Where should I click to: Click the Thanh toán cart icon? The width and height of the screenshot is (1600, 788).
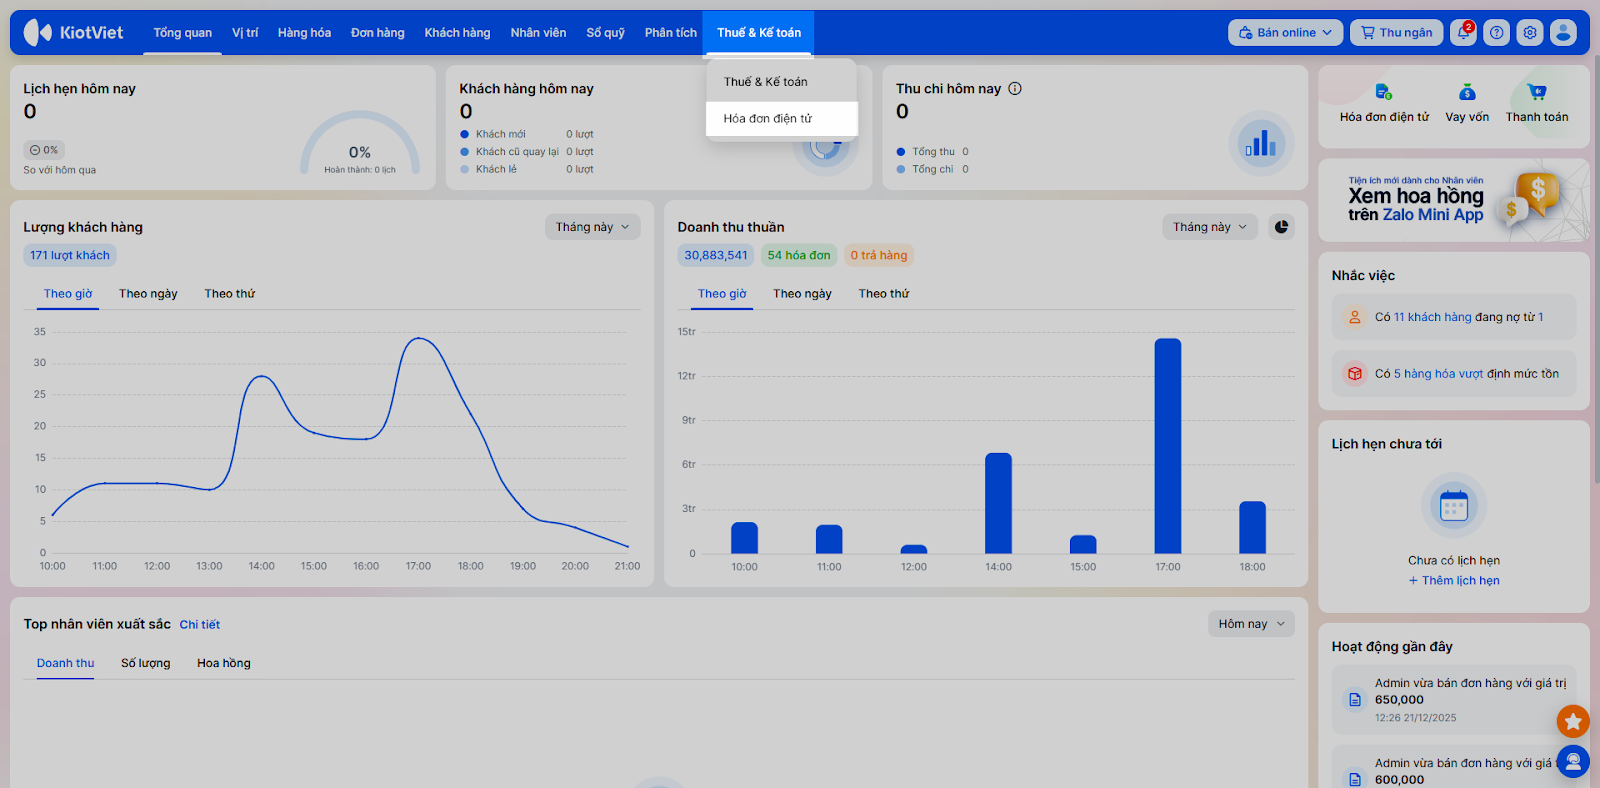click(x=1537, y=93)
